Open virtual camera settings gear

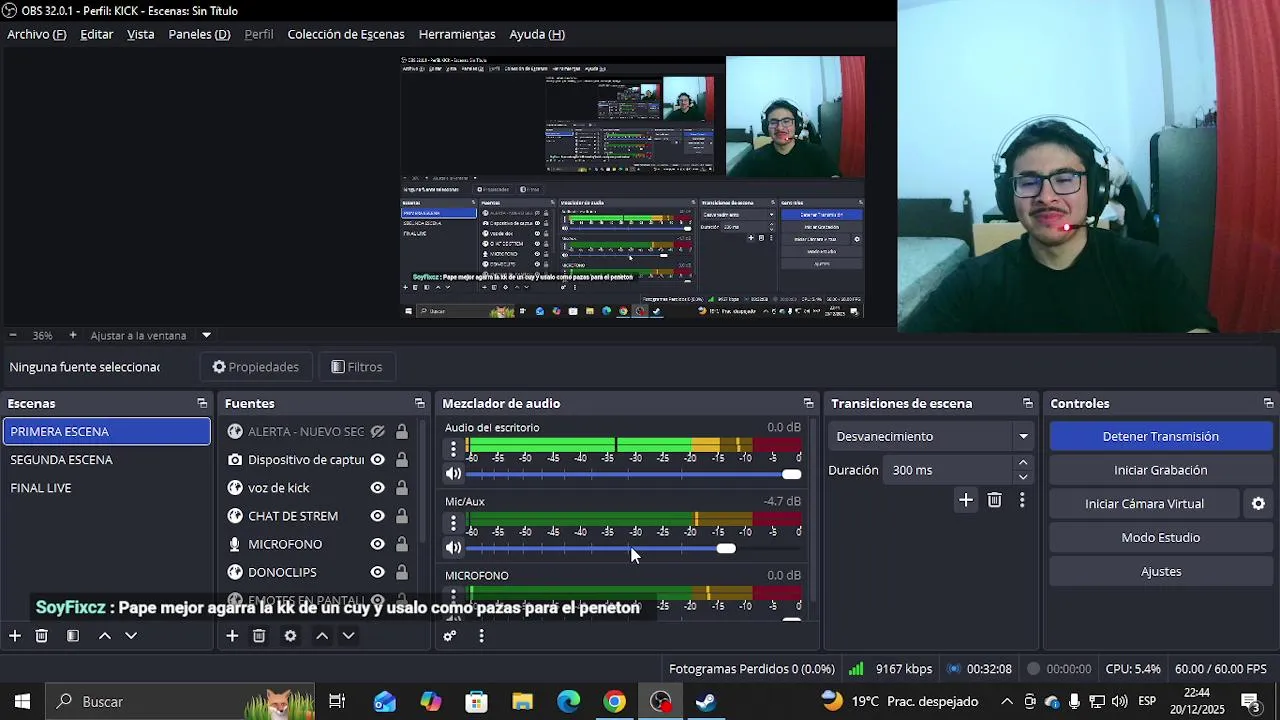pos(1259,504)
